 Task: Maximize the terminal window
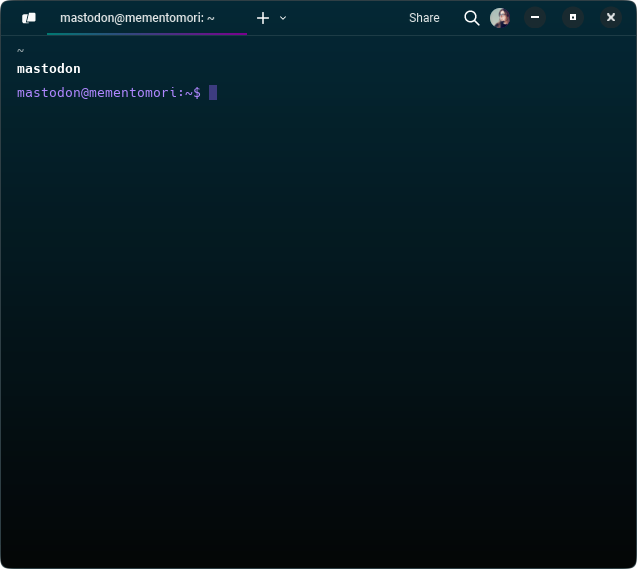(x=573, y=17)
